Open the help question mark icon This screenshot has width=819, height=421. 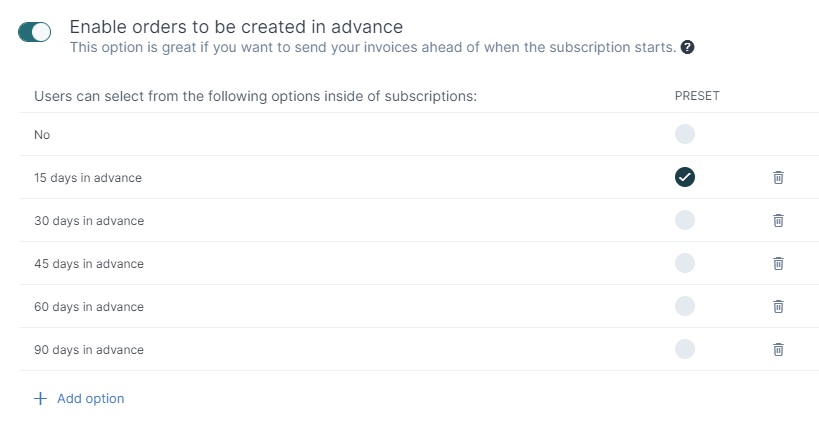coord(687,48)
